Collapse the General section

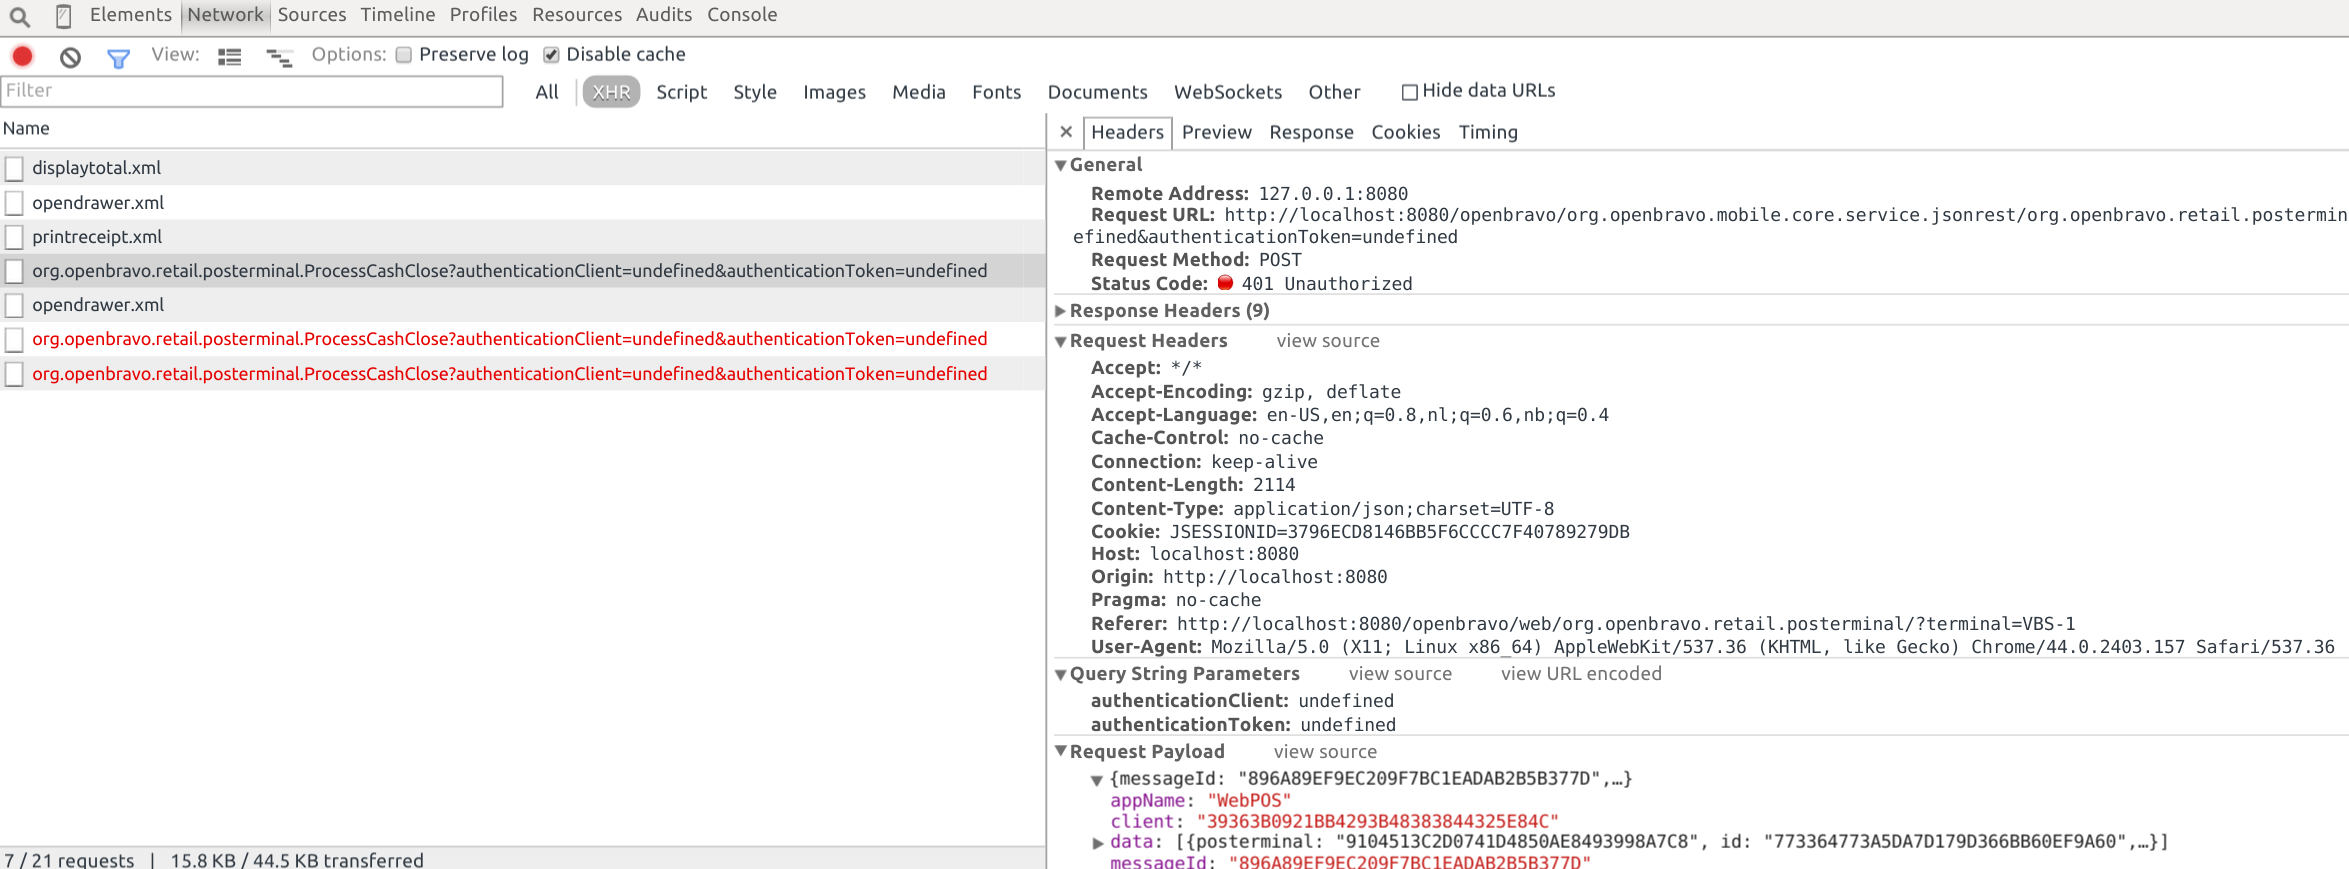tap(1061, 165)
